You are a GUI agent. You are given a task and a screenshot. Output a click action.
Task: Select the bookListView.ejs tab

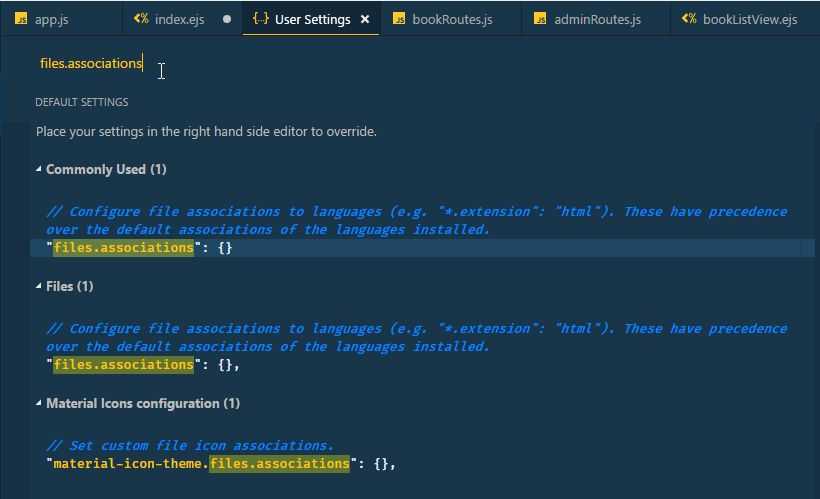pos(750,19)
